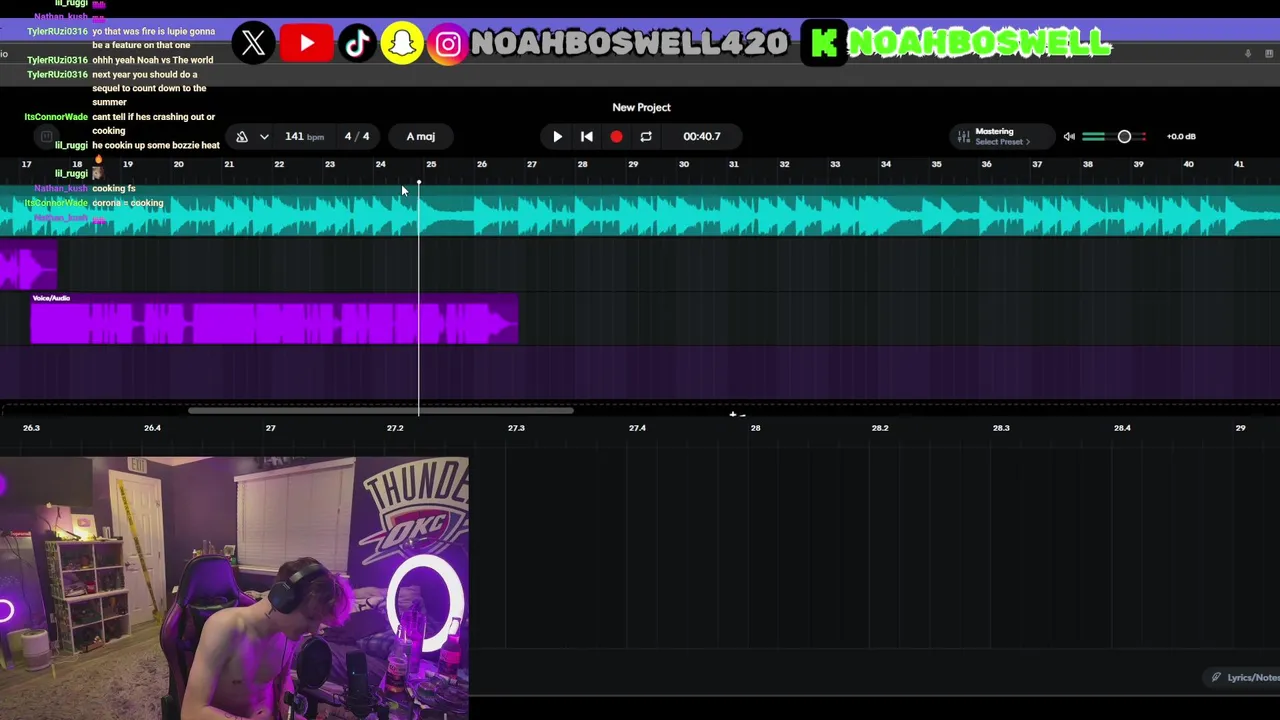Click bar 40 on the timeline ruler
1280x720 pixels.
click(x=1188, y=164)
